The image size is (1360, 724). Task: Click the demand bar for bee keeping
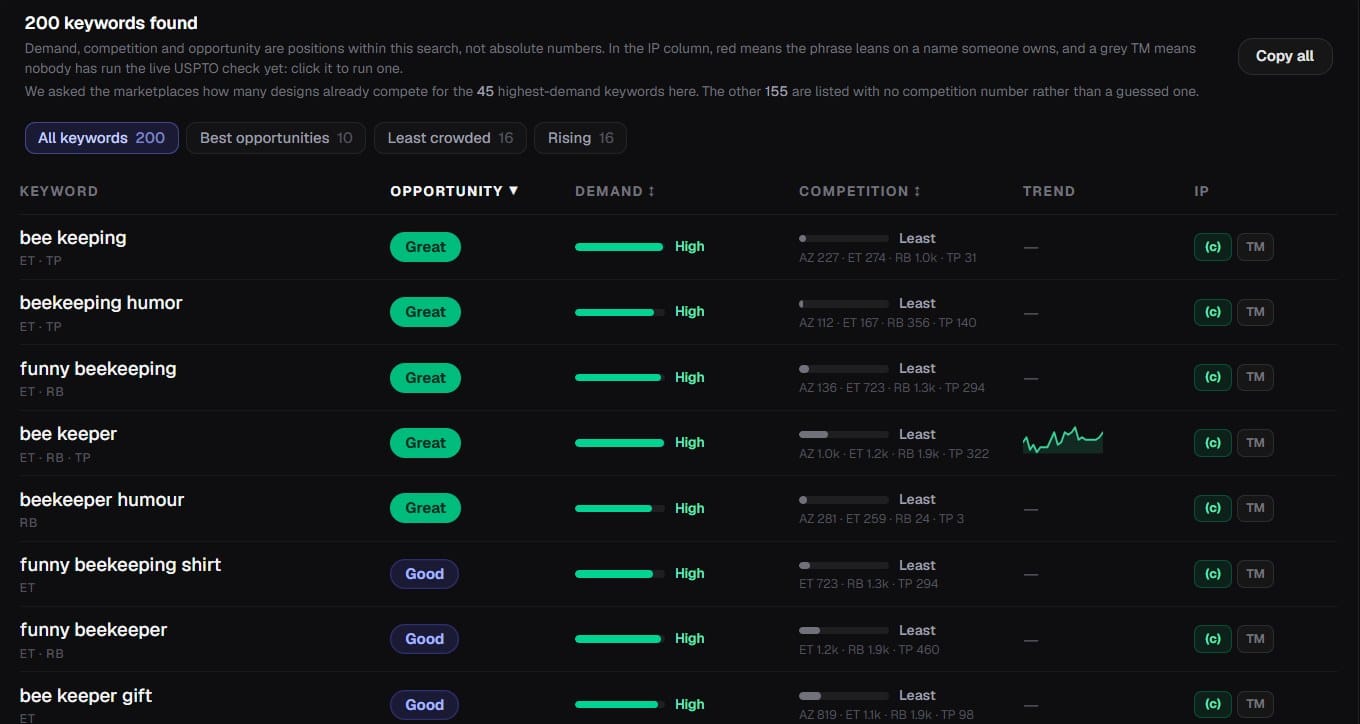click(619, 247)
